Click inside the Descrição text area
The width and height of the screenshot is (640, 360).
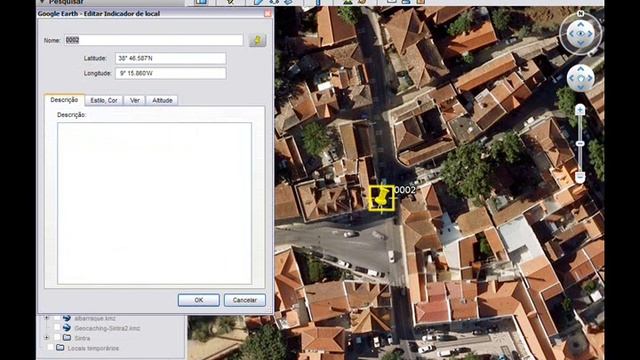coord(154,203)
